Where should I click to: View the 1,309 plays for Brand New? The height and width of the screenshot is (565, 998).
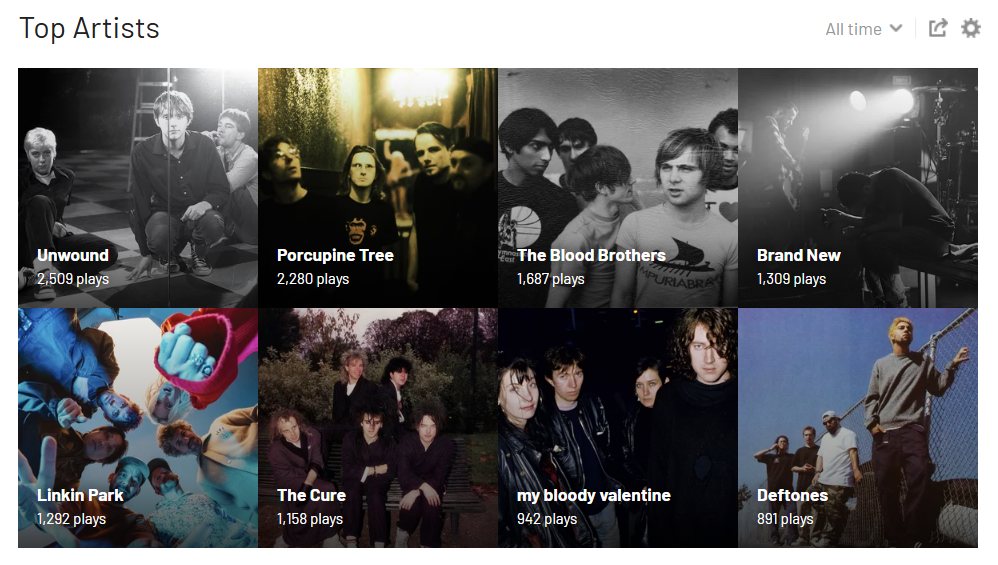coord(791,279)
